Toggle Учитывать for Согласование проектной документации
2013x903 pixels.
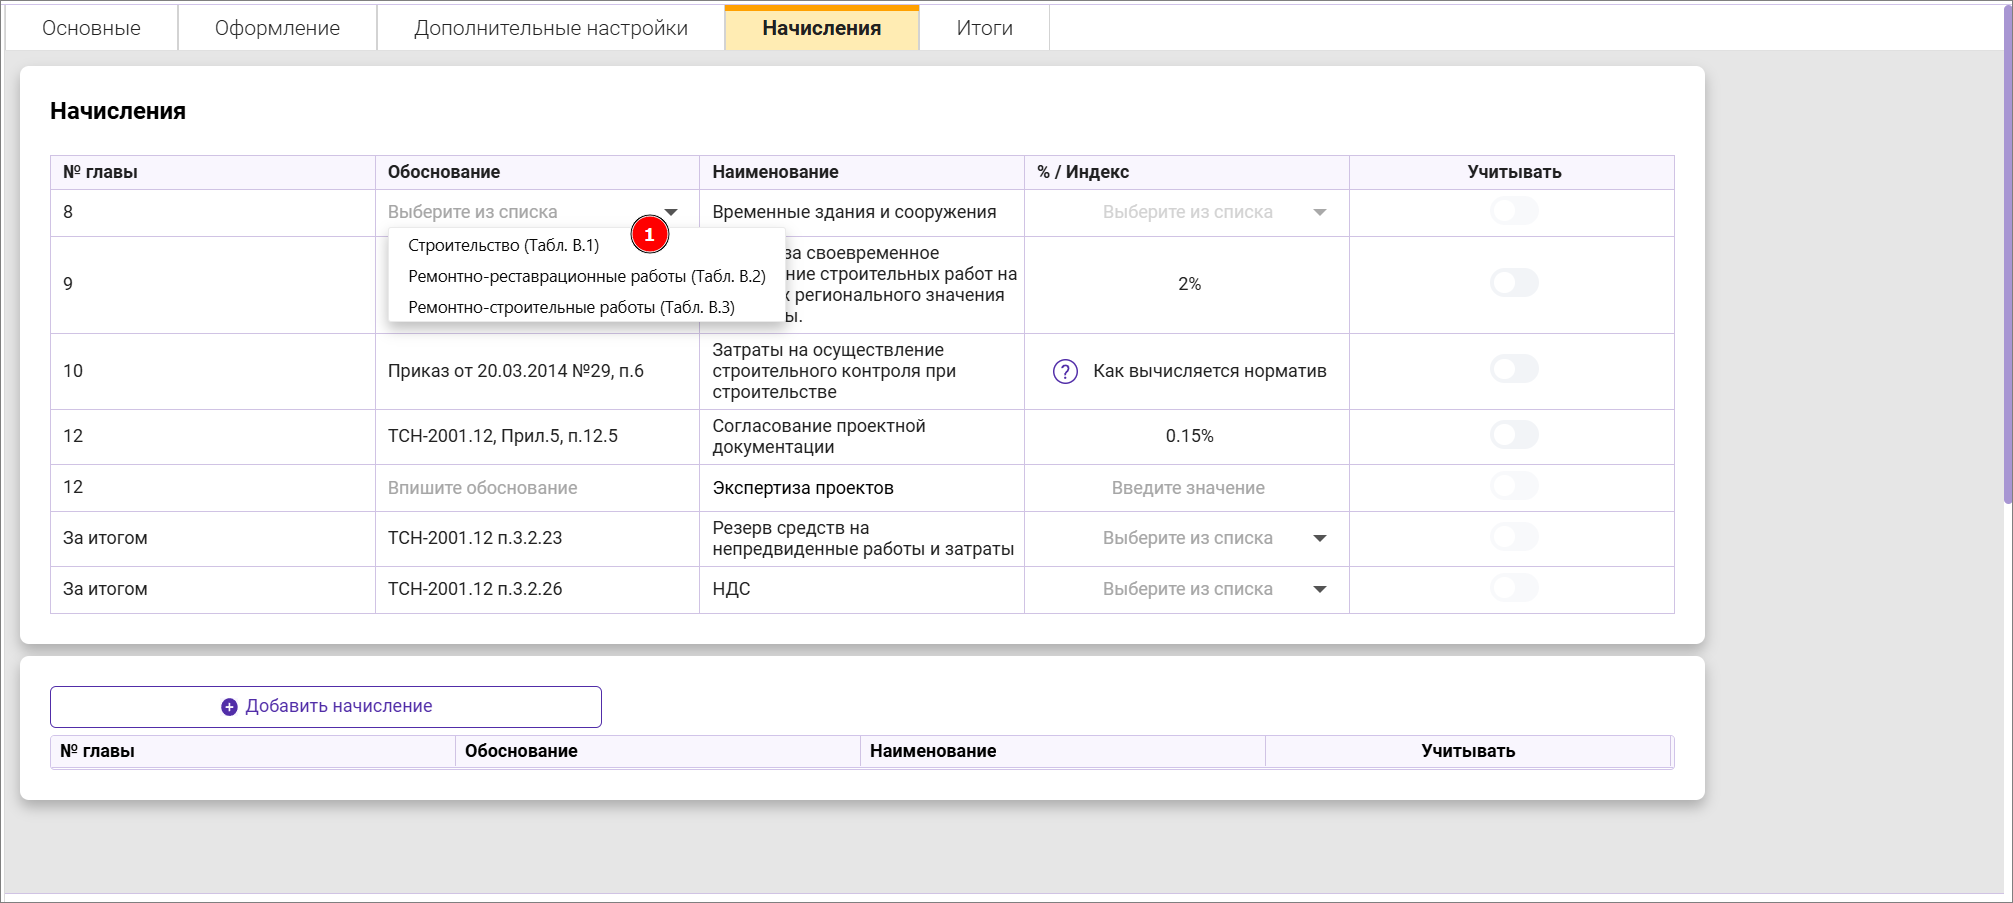(x=1513, y=435)
